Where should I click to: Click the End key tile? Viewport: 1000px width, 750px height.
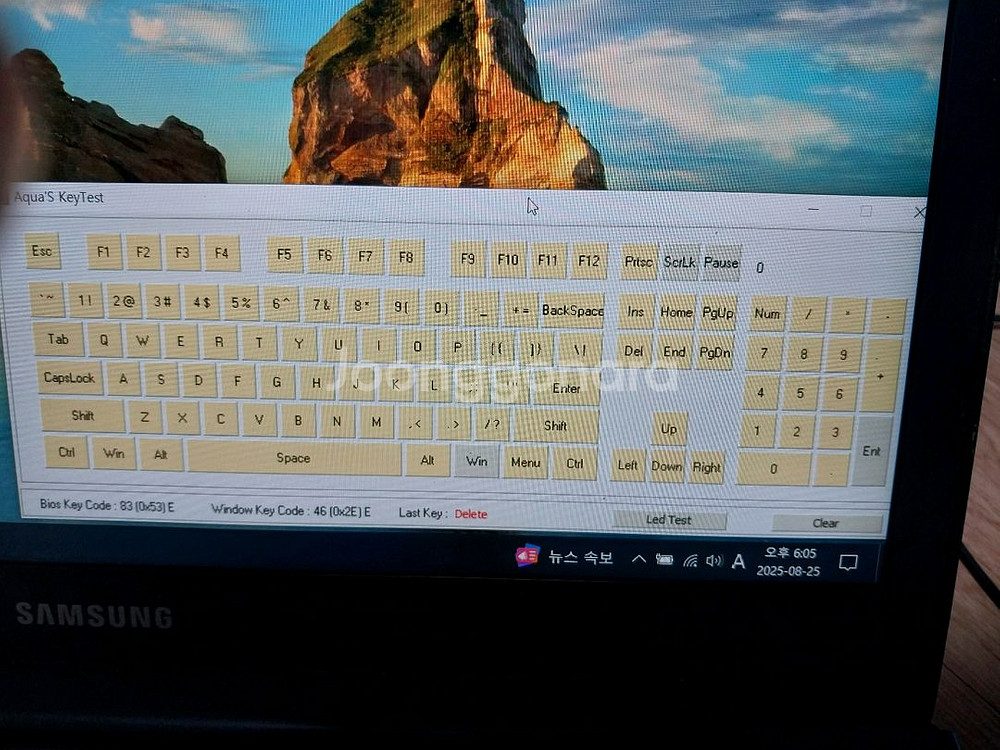coord(674,351)
